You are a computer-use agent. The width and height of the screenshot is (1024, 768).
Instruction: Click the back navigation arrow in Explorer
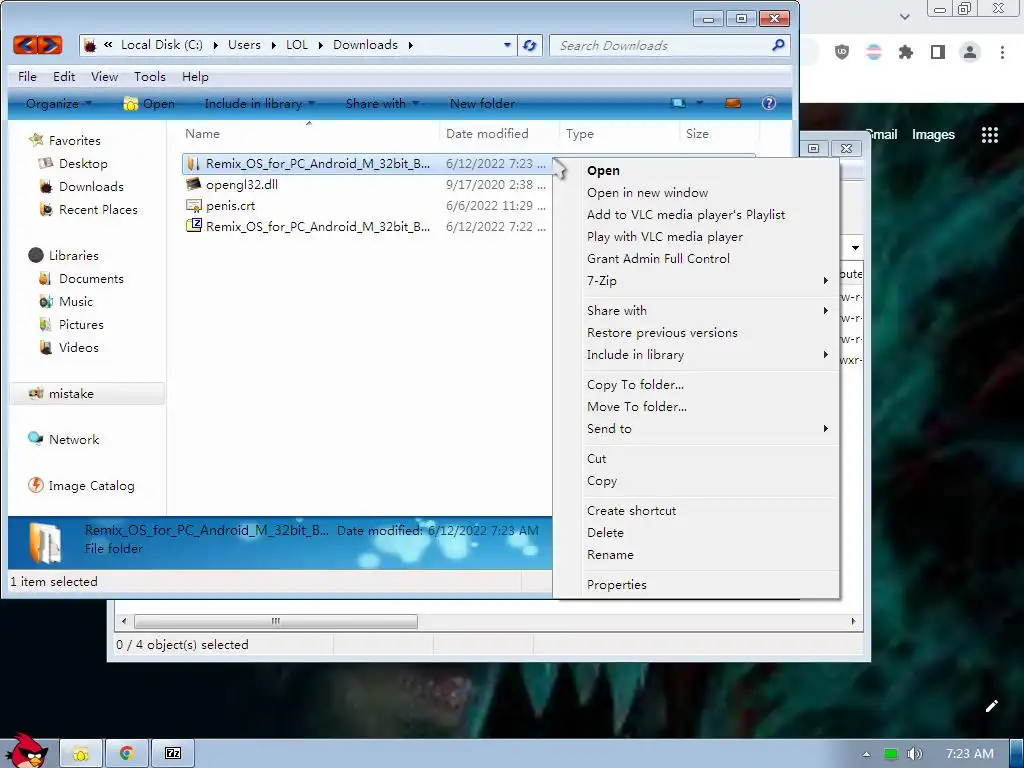pos(25,44)
